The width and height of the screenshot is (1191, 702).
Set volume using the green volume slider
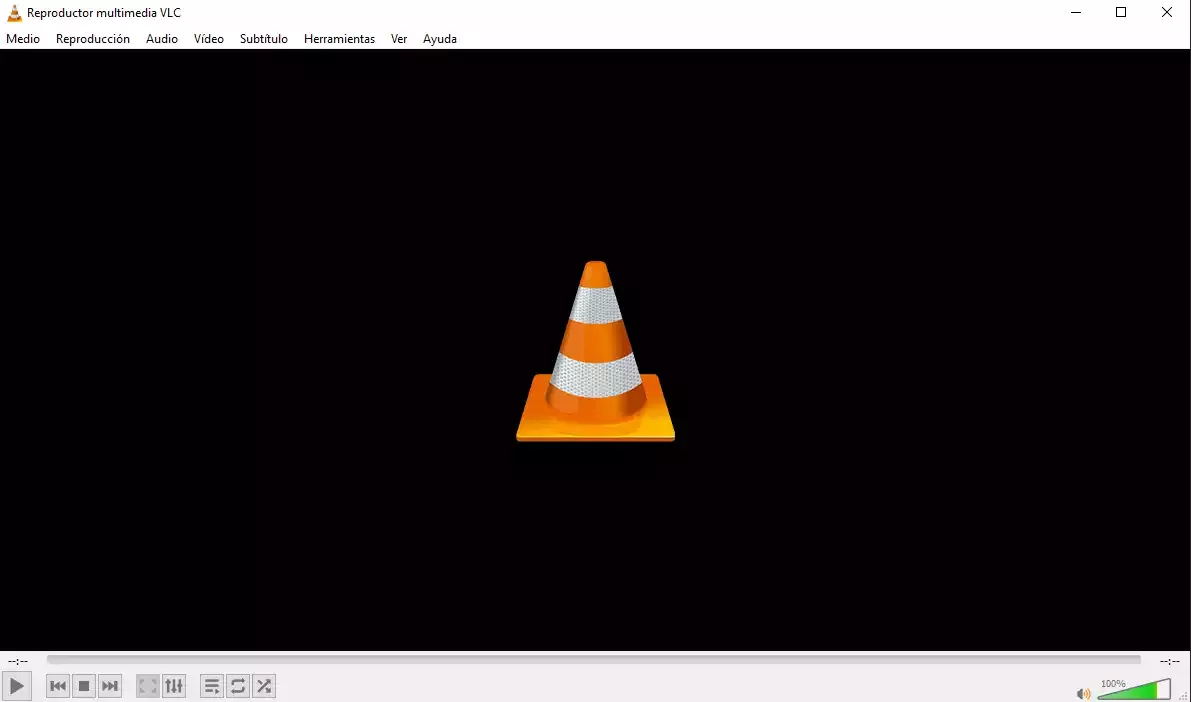click(1135, 688)
